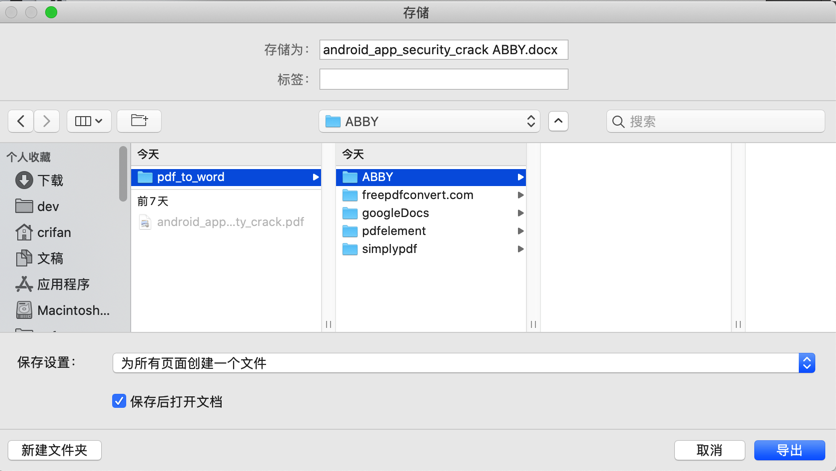
Task: Open the crifan home folder
Action: 43,233
